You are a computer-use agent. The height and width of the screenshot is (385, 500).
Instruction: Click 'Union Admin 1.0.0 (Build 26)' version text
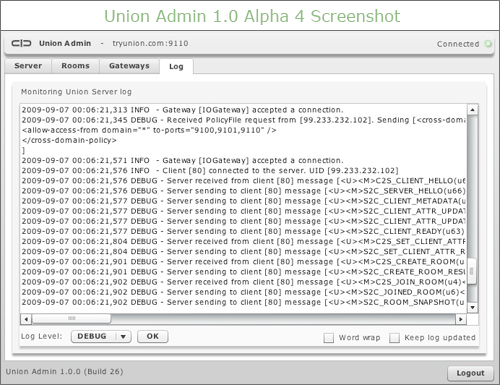(x=64, y=371)
